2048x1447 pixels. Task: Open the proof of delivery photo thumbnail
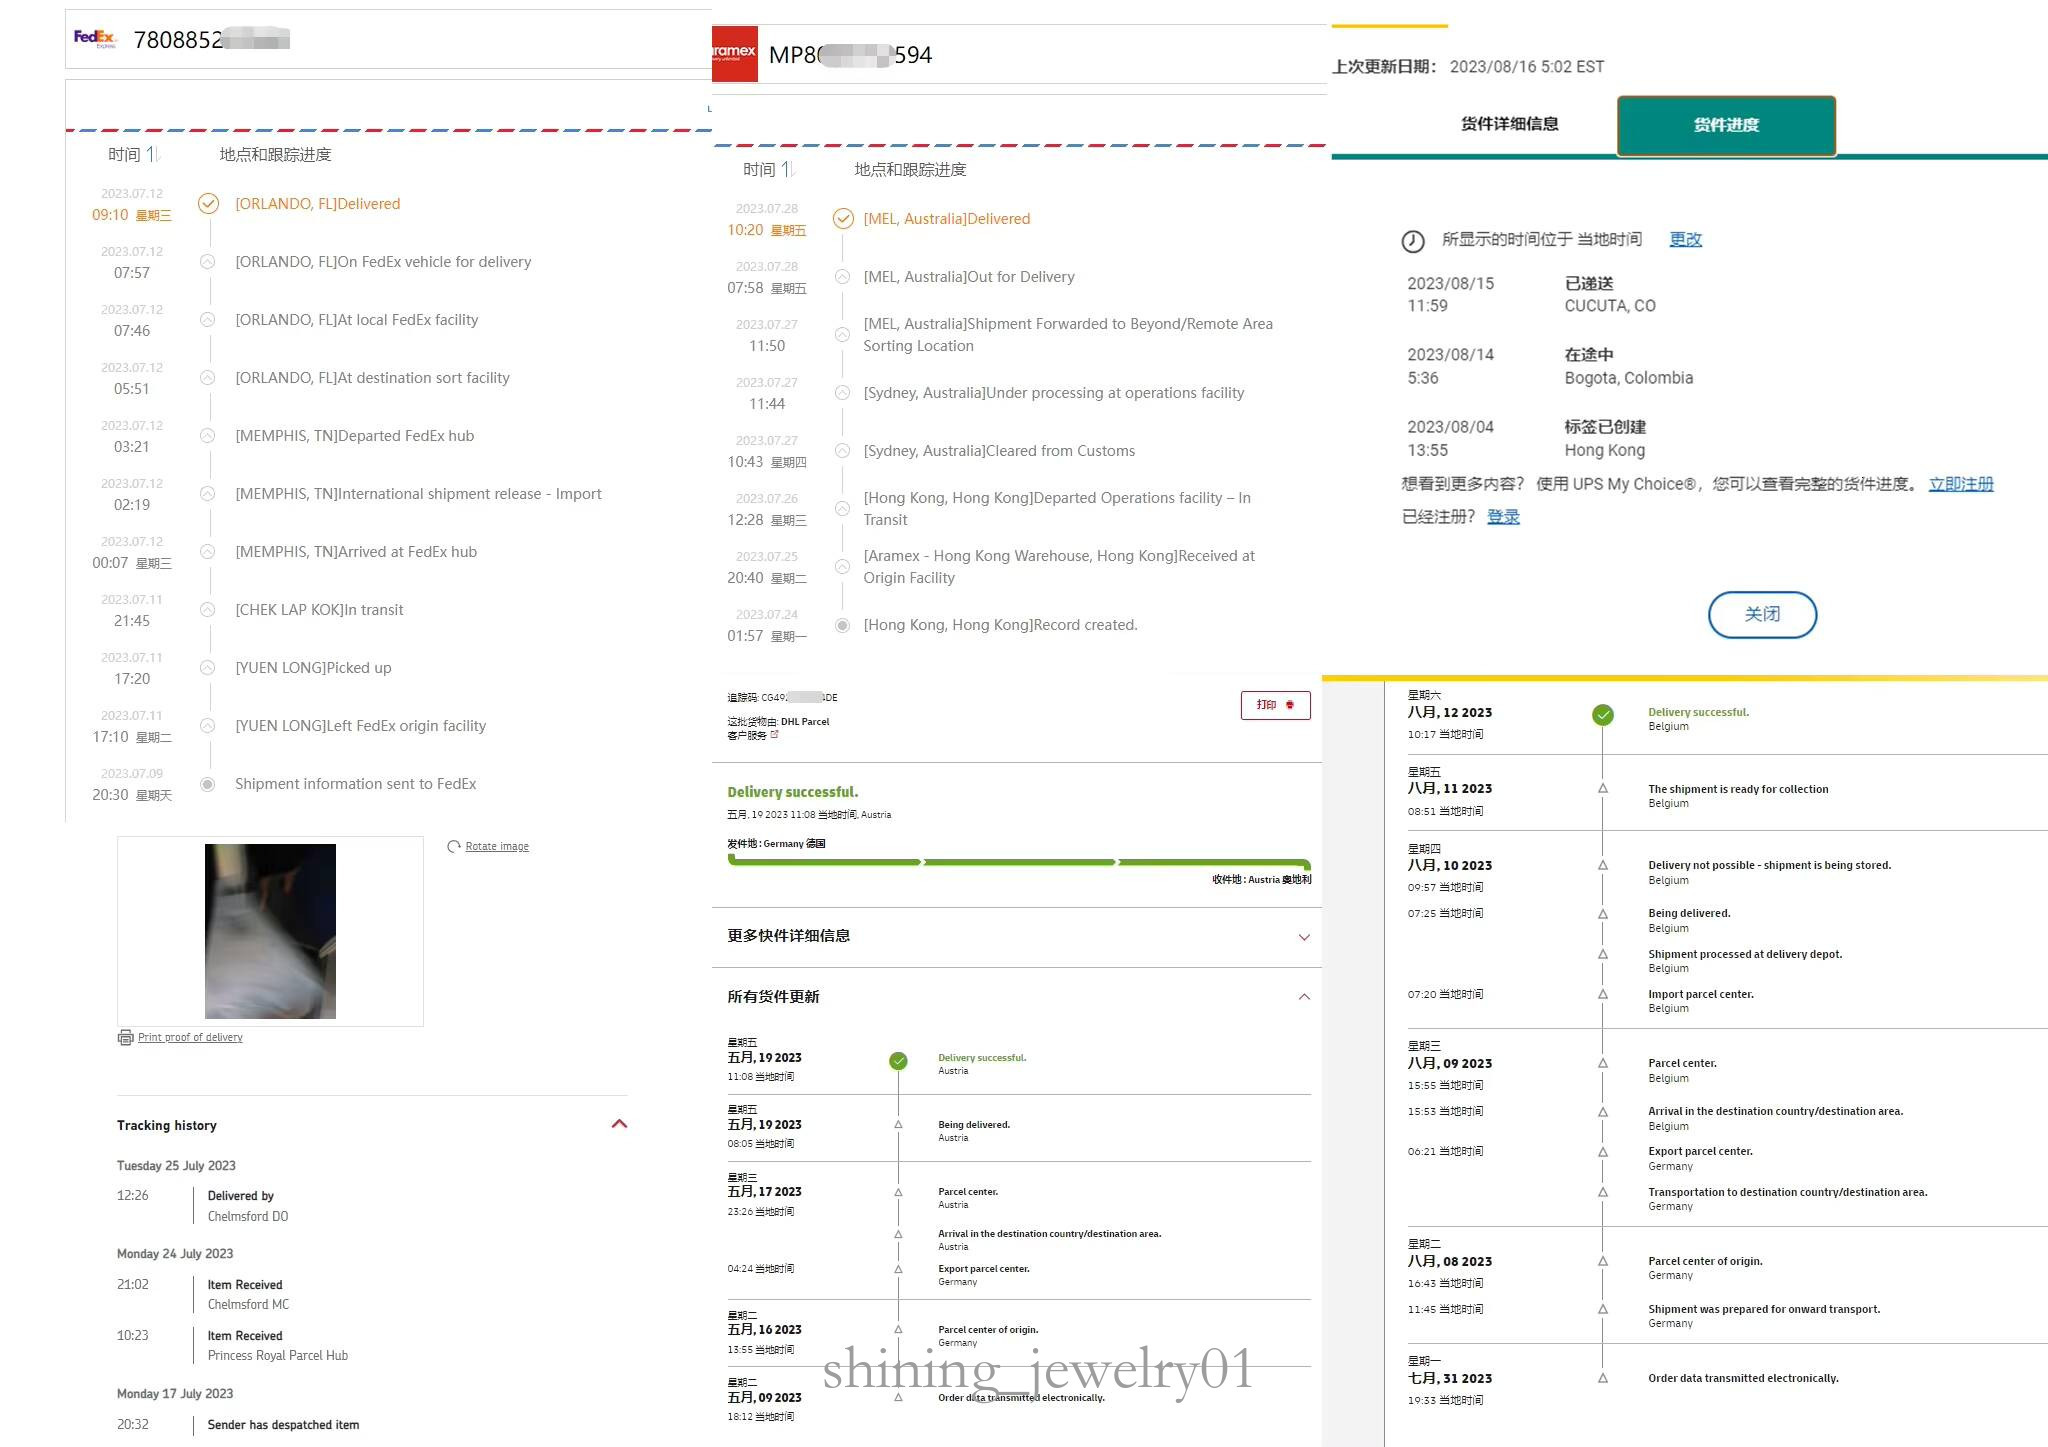pos(270,931)
